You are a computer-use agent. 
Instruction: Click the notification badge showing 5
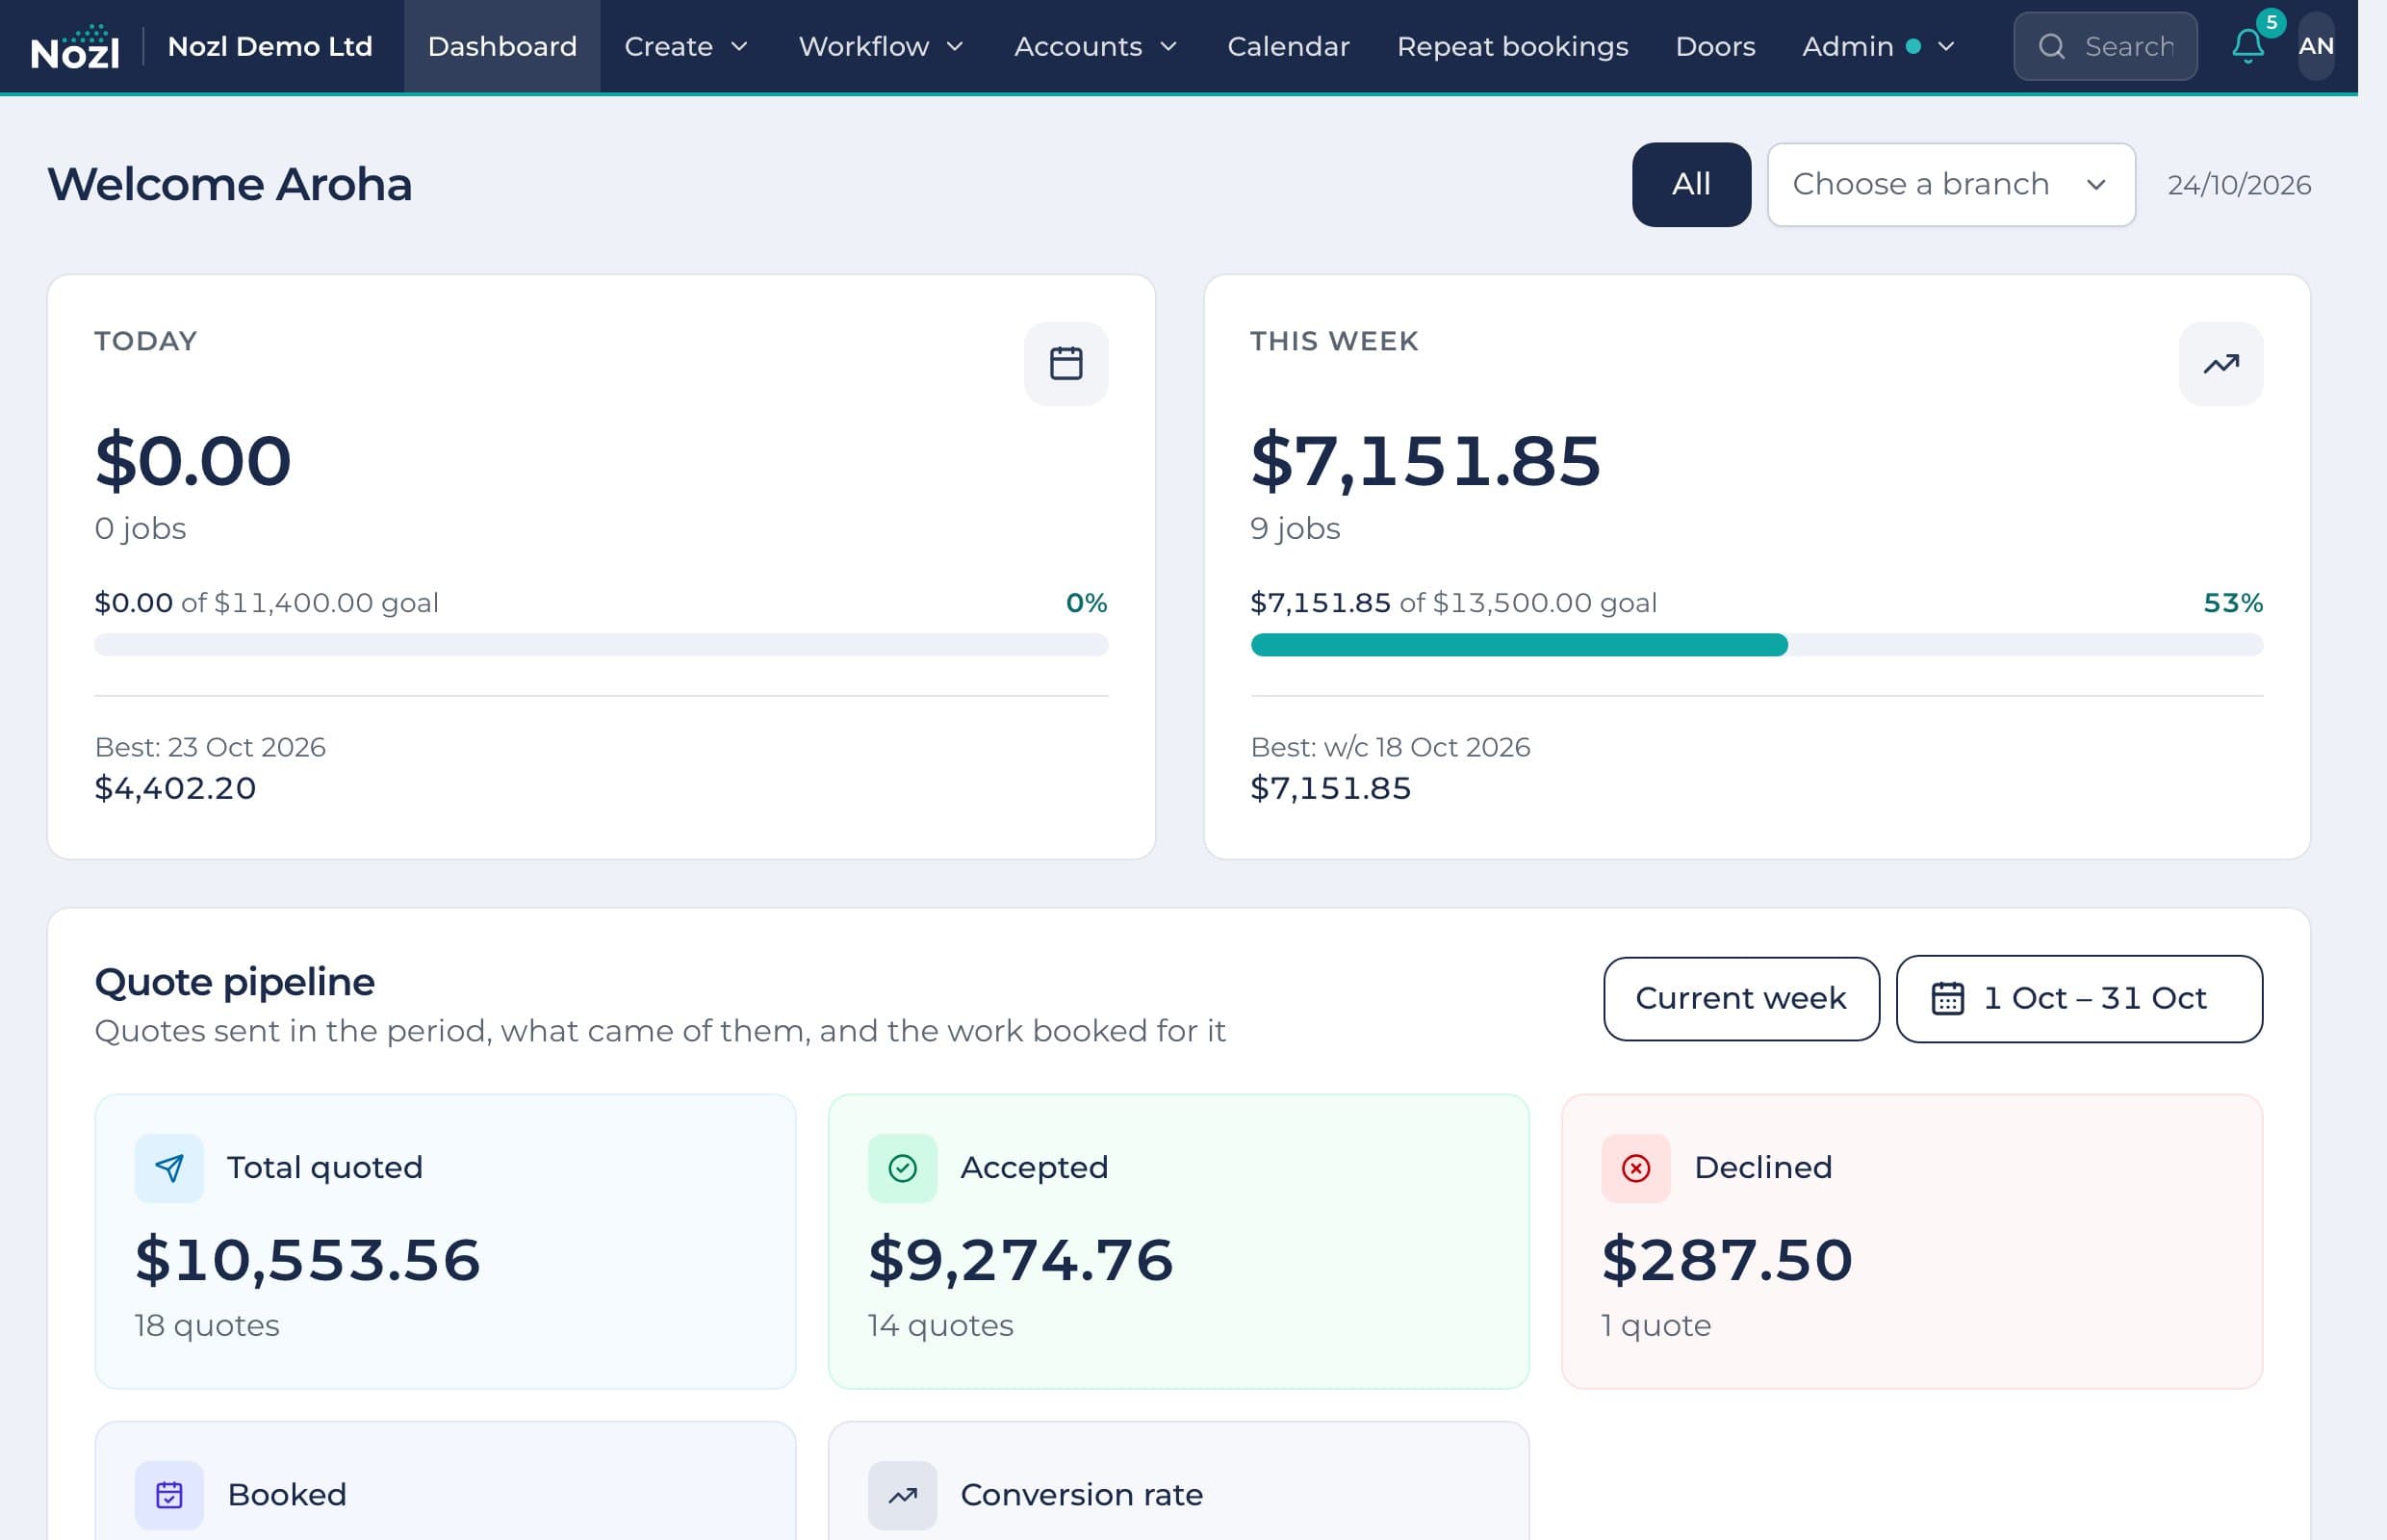2271,22
